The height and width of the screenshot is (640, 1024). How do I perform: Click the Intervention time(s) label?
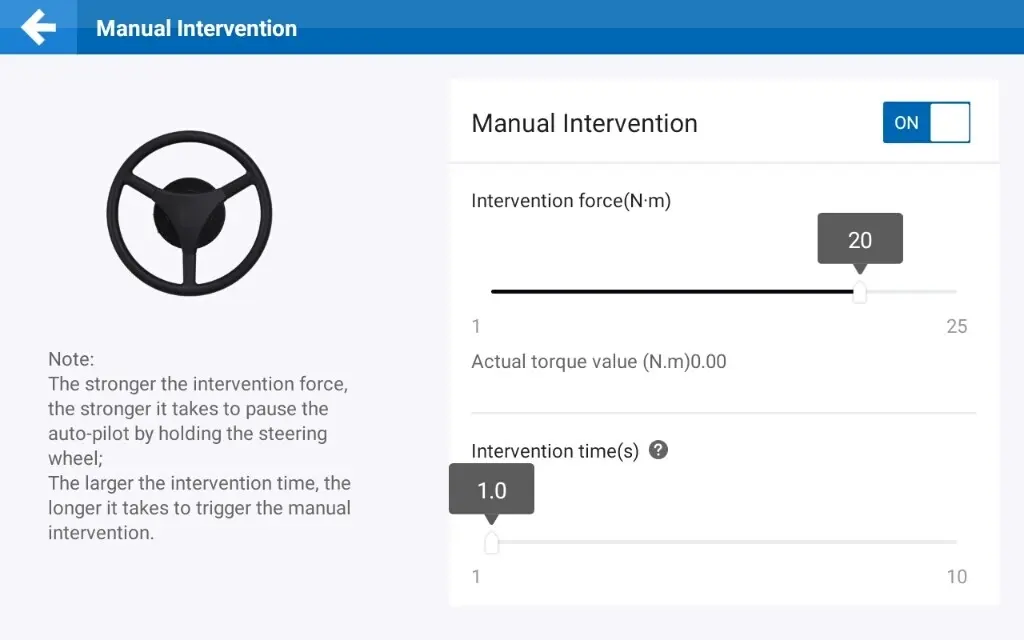[554, 451]
